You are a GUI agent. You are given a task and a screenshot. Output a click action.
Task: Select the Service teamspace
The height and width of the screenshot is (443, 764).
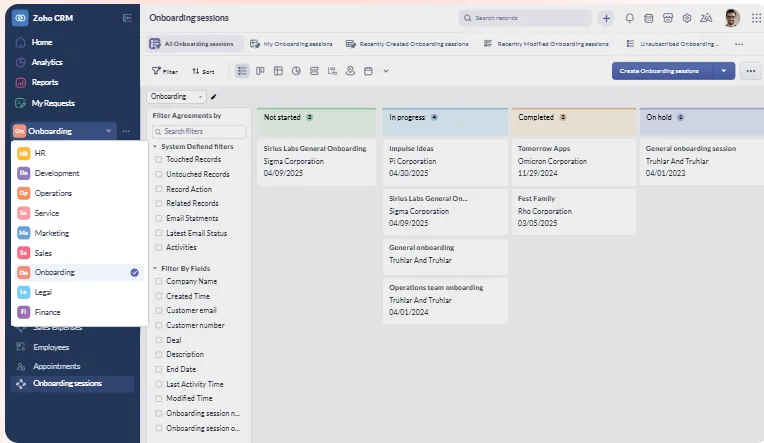point(80,213)
